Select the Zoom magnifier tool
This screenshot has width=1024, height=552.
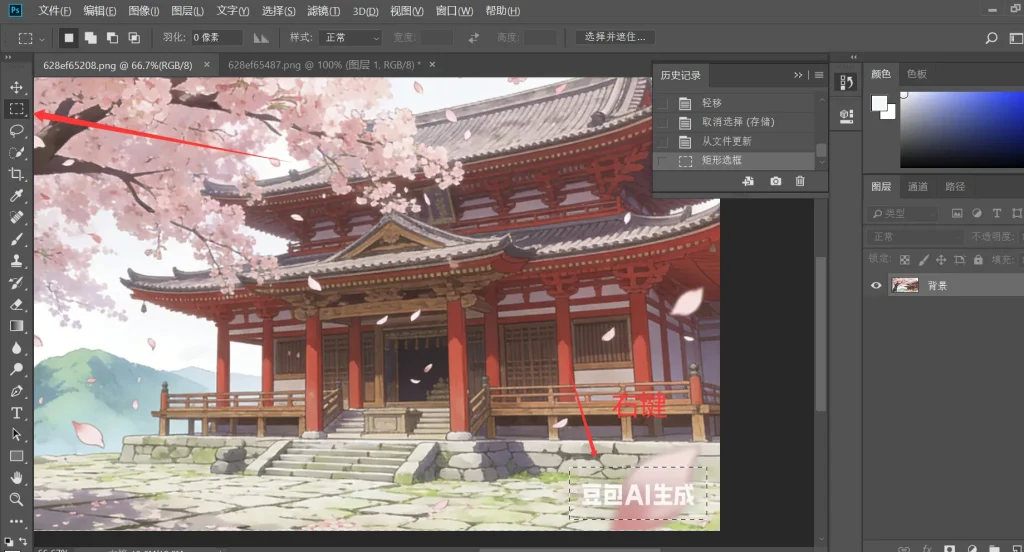tap(16, 499)
